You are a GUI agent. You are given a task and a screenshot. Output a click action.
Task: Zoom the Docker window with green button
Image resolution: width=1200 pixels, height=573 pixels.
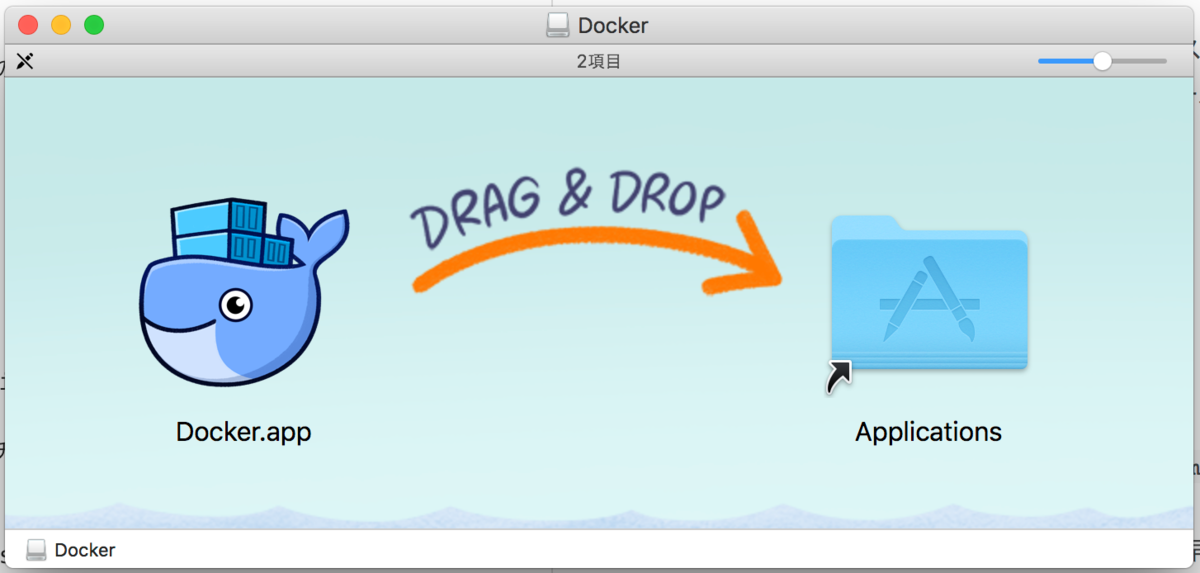[x=94, y=25]
